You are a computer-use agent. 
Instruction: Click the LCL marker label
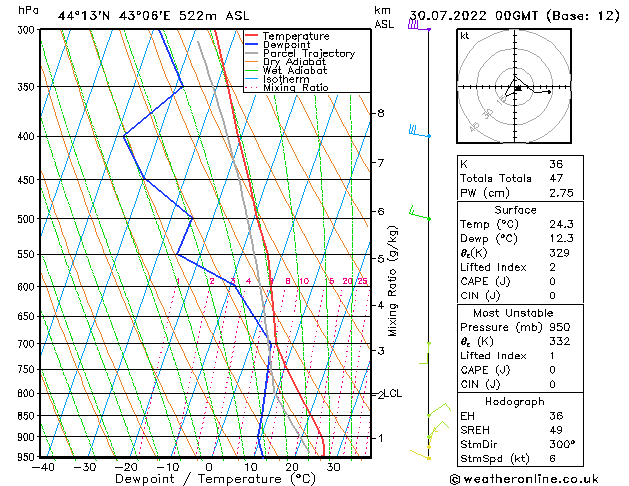click(392, 393)
